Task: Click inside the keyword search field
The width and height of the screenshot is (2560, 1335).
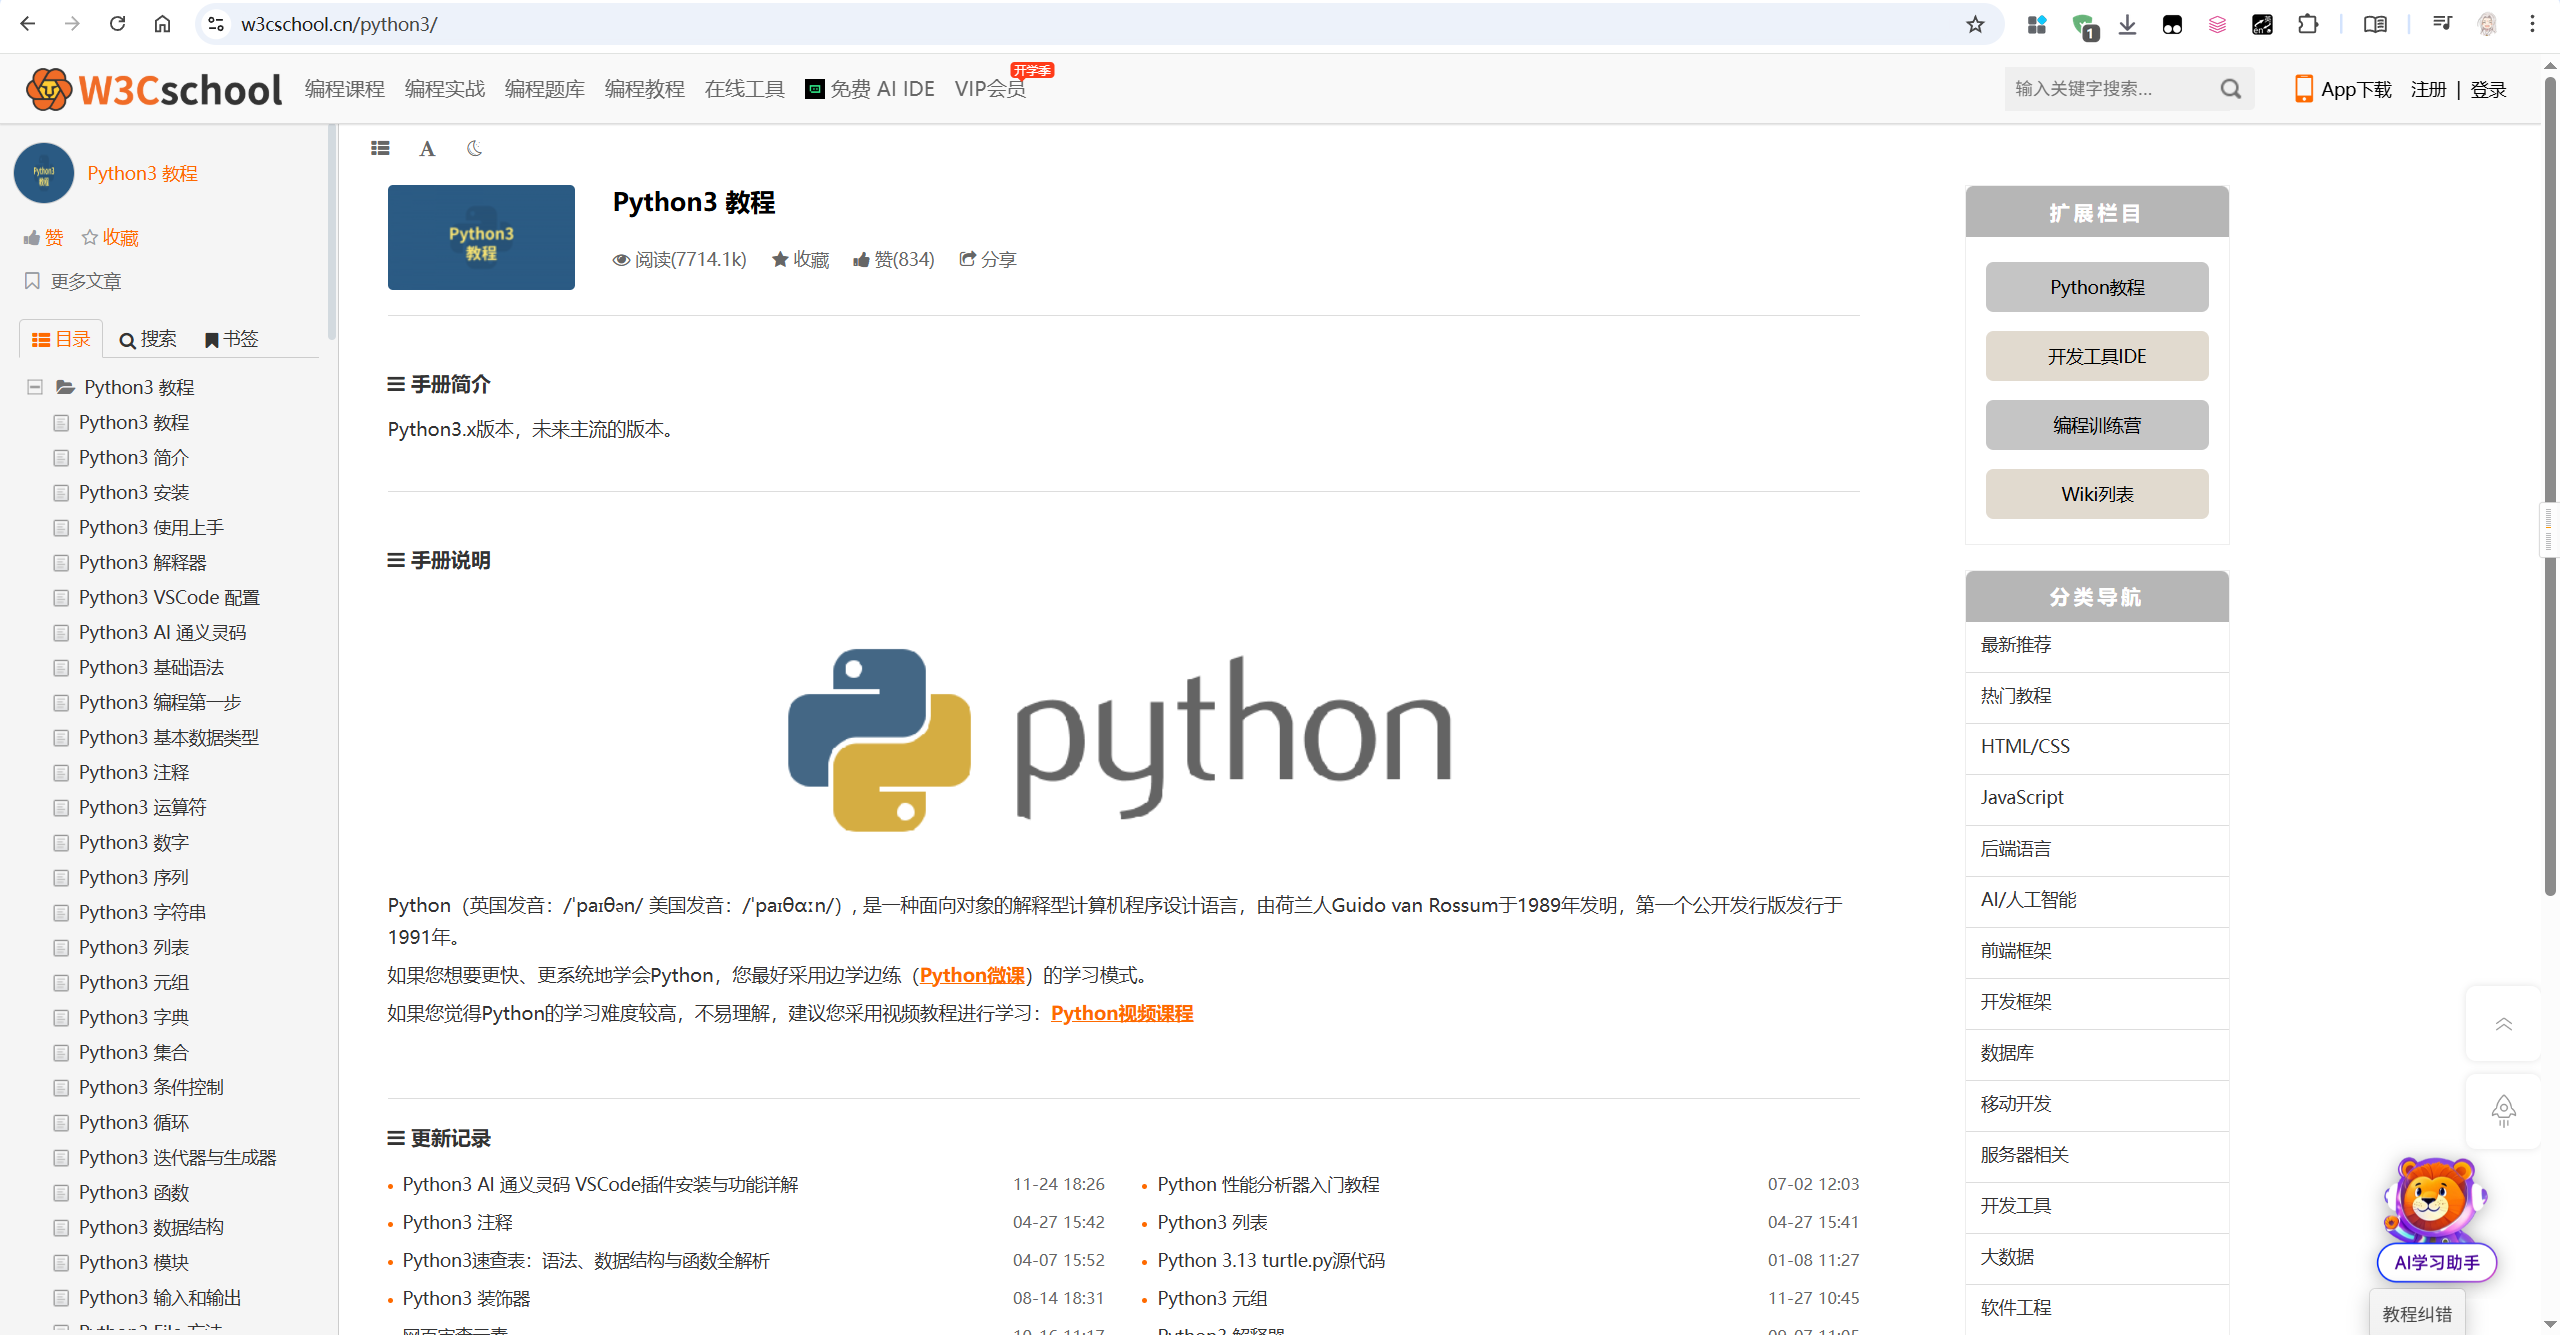Action: (2100, 88)
